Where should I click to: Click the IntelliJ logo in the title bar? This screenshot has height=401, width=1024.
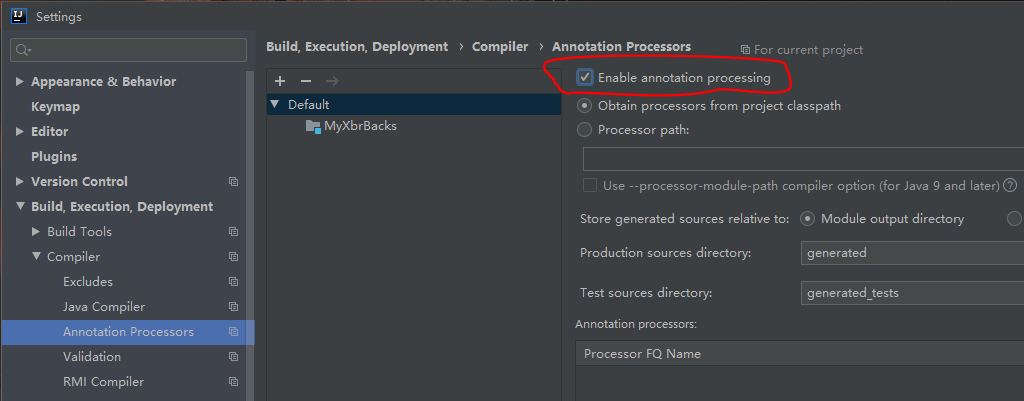[18, 16]
